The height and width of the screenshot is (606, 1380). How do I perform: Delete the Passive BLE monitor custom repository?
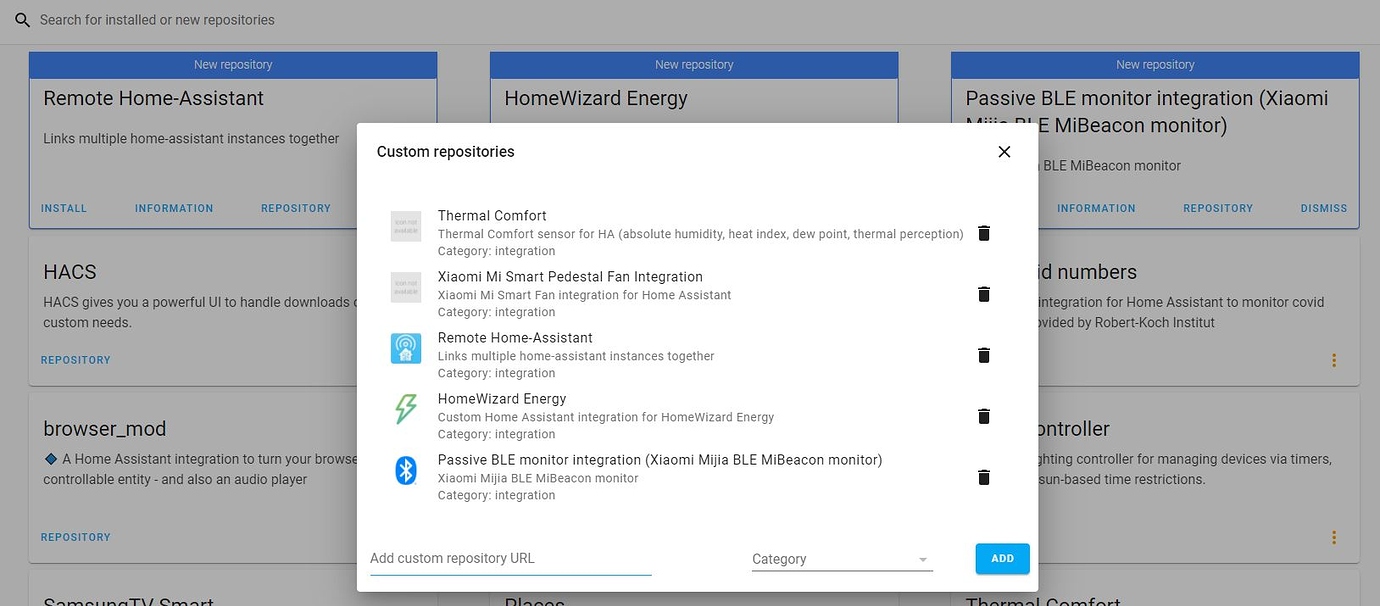tap(984, 477)
